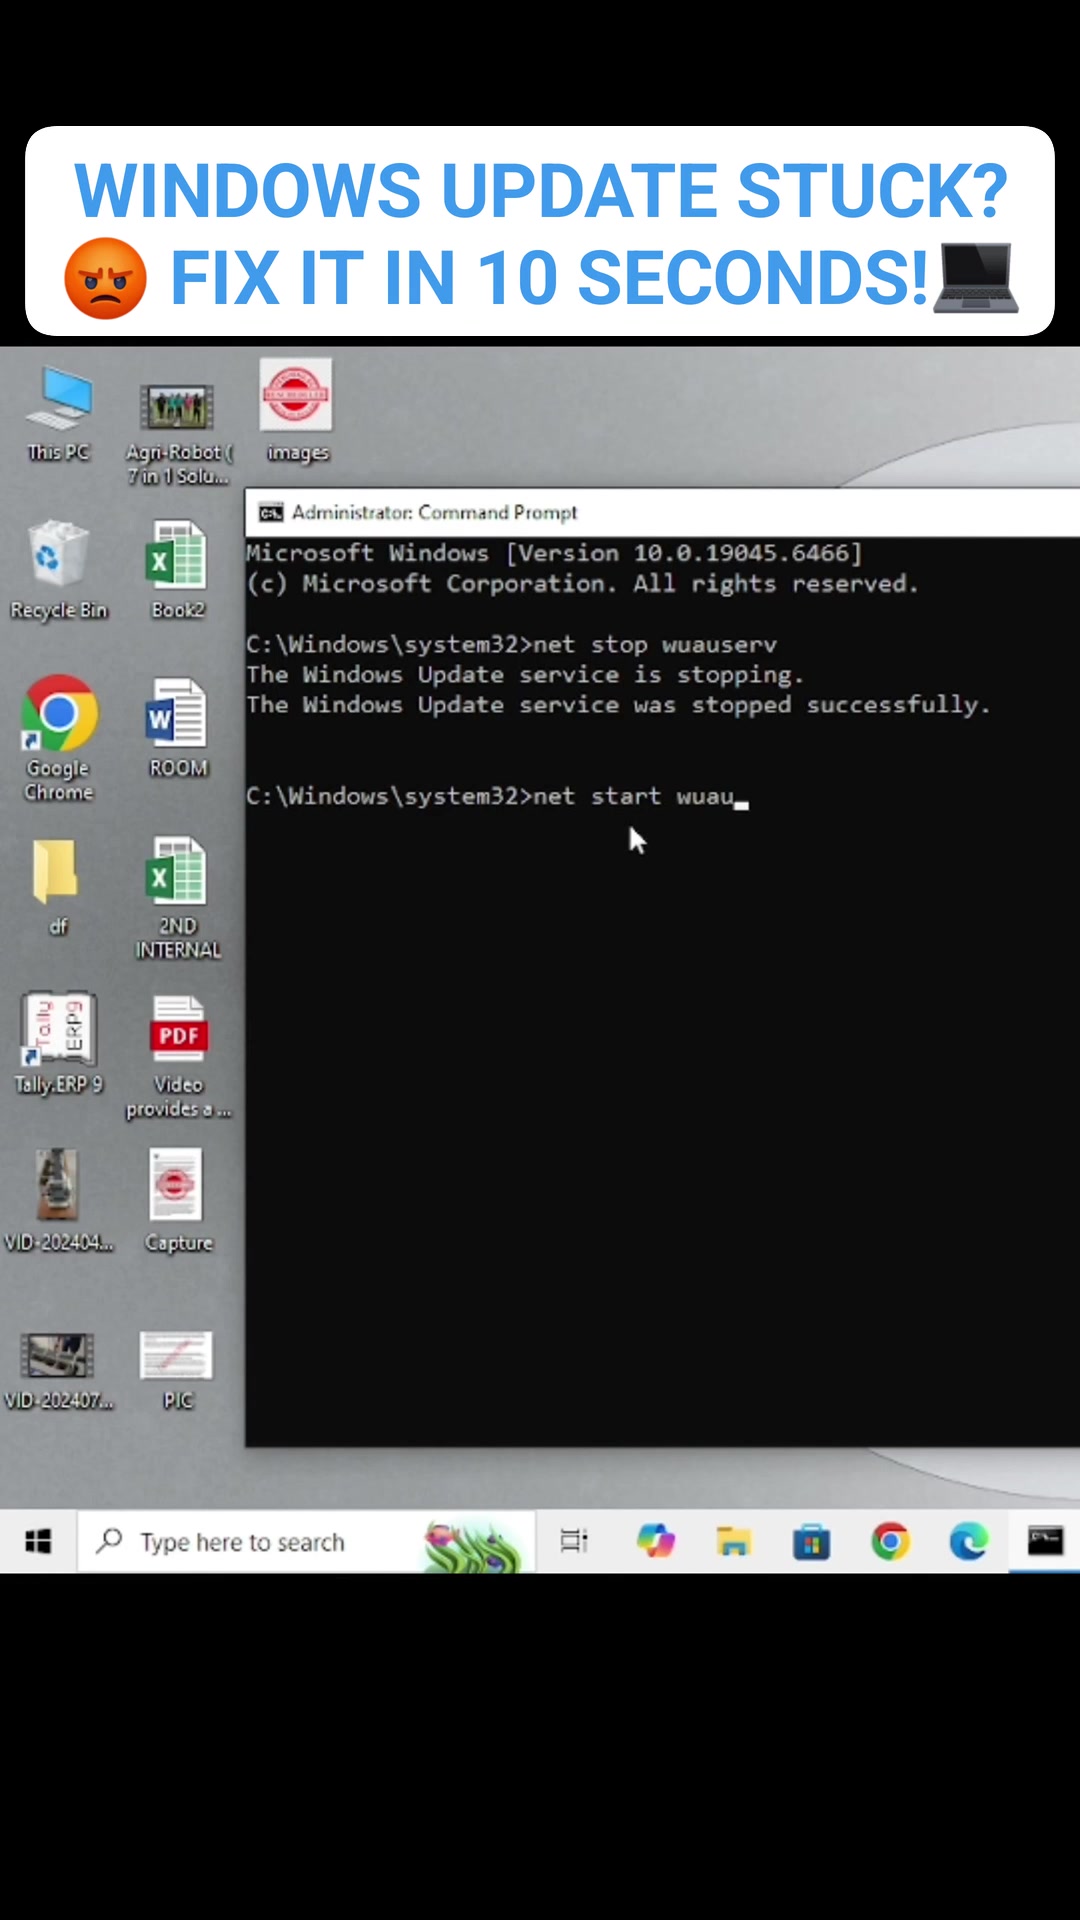Image resolution: width=1080 pixels, height=1920 pixels.
Task: Click the 'Administrator: Command Prompt' title text
Action: (434, 513)
